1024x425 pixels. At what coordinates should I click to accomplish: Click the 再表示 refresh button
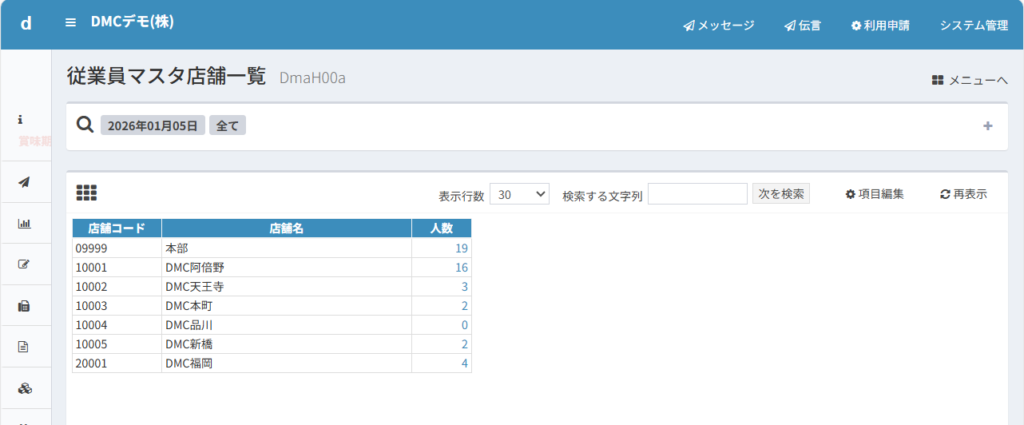[963, 194]
